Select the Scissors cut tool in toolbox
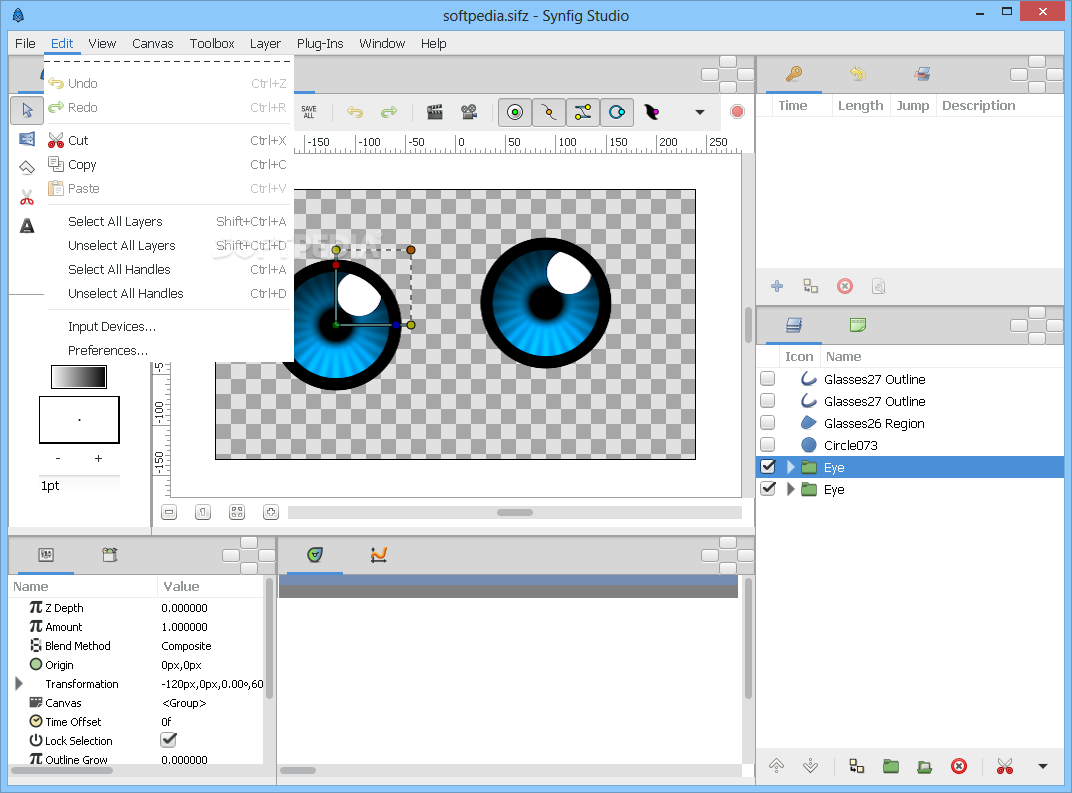The width and height of the screenshot is (1072, 793). click(x=27, y=198)
